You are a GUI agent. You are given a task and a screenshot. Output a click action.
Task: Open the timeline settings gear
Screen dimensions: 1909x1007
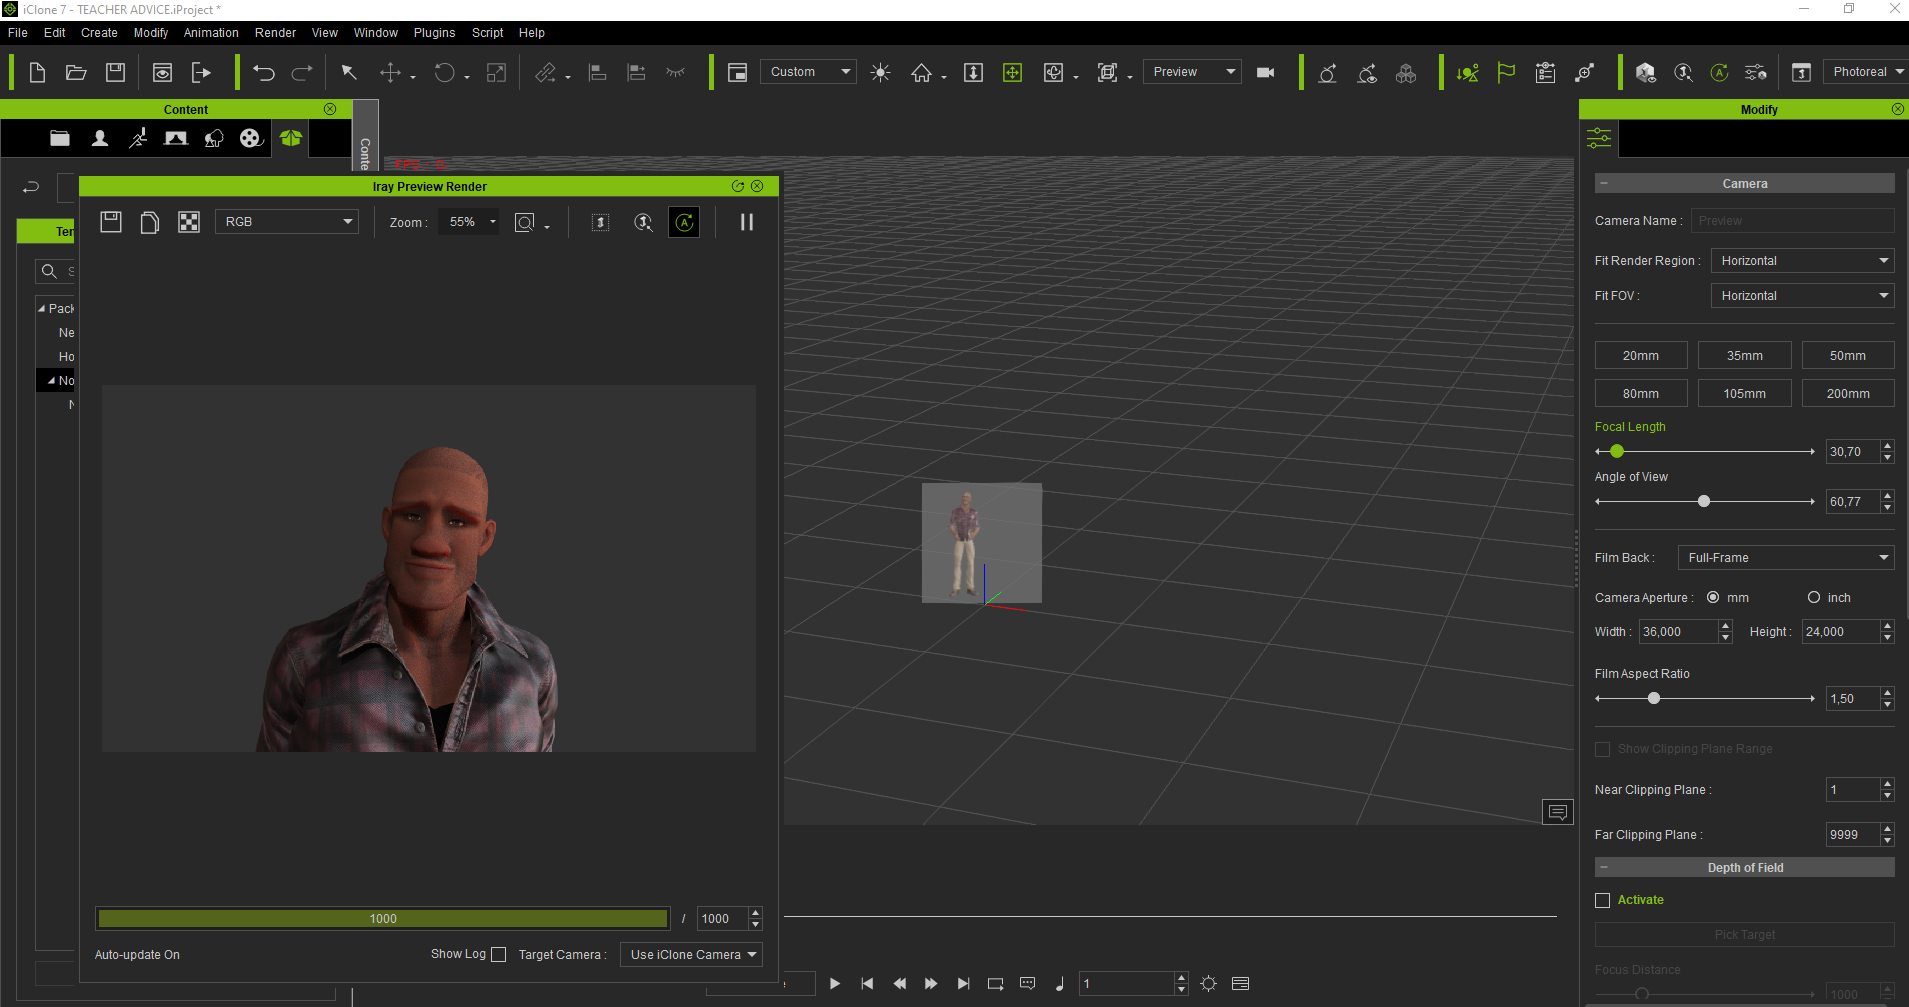[x=1208, y=984]
